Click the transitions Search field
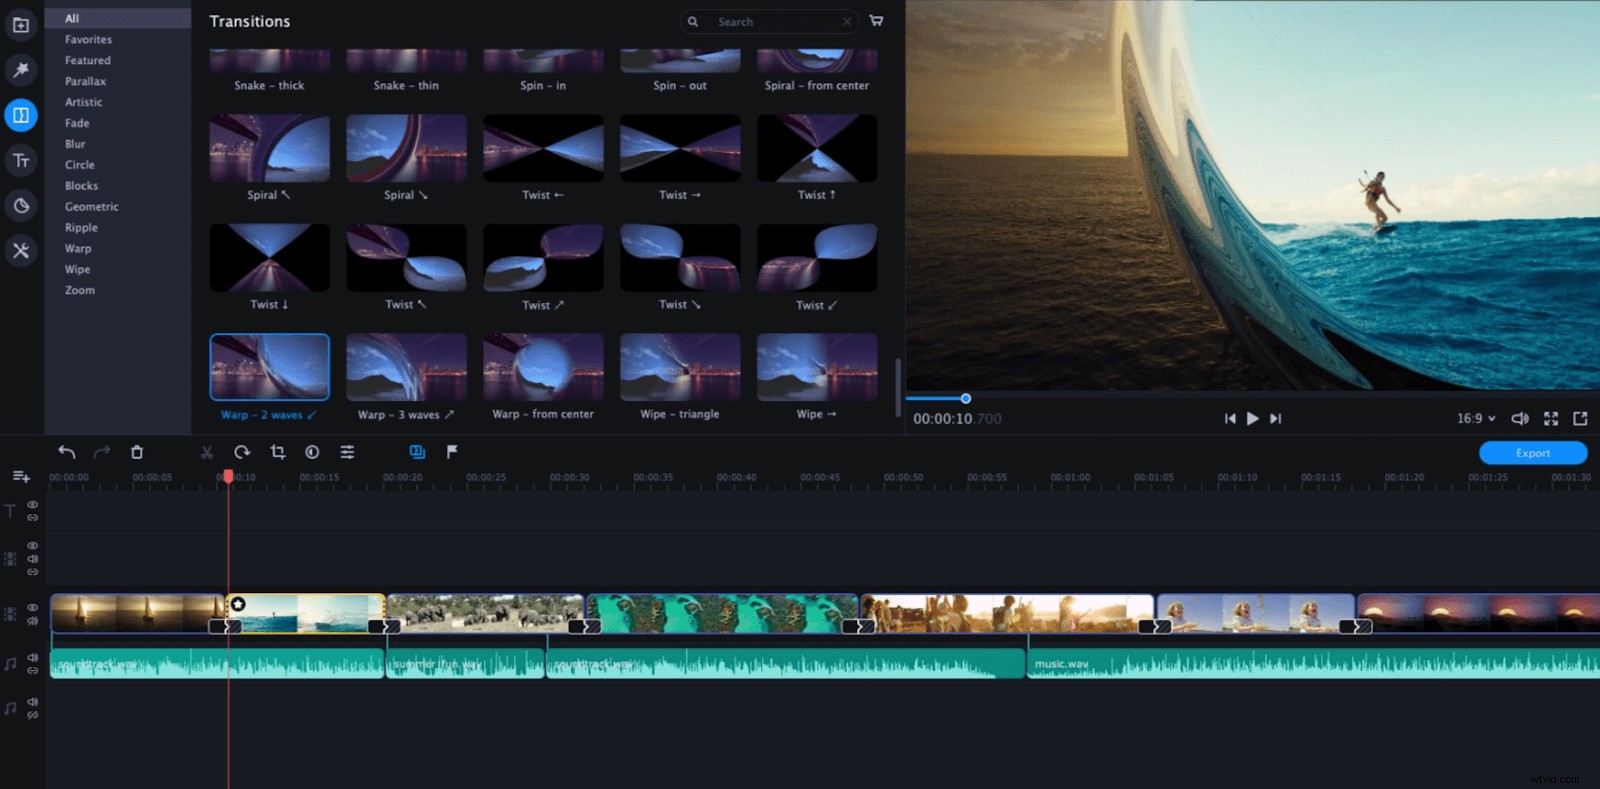The image size is (1600, 789). coord(768,21)
